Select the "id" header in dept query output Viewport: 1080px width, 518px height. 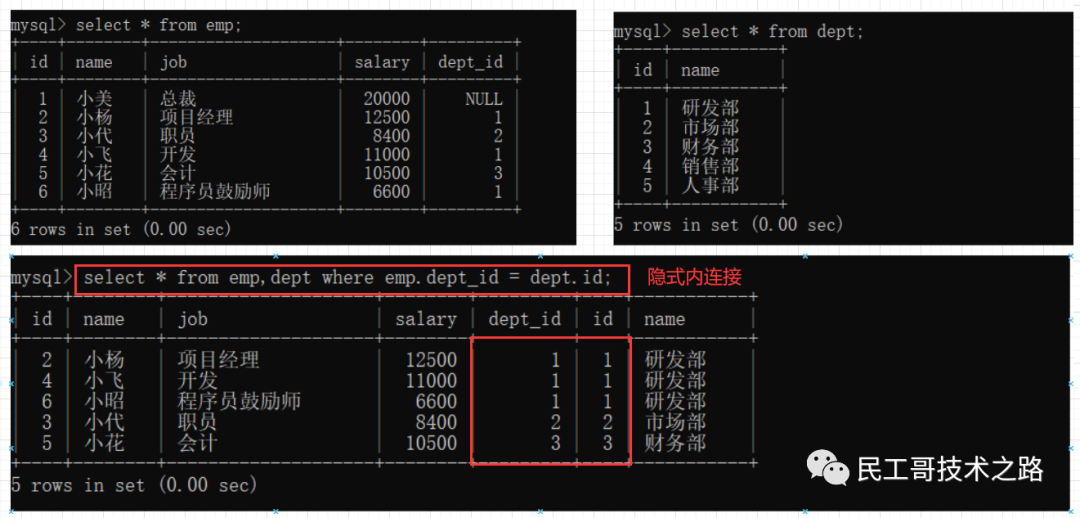(642, 70)
